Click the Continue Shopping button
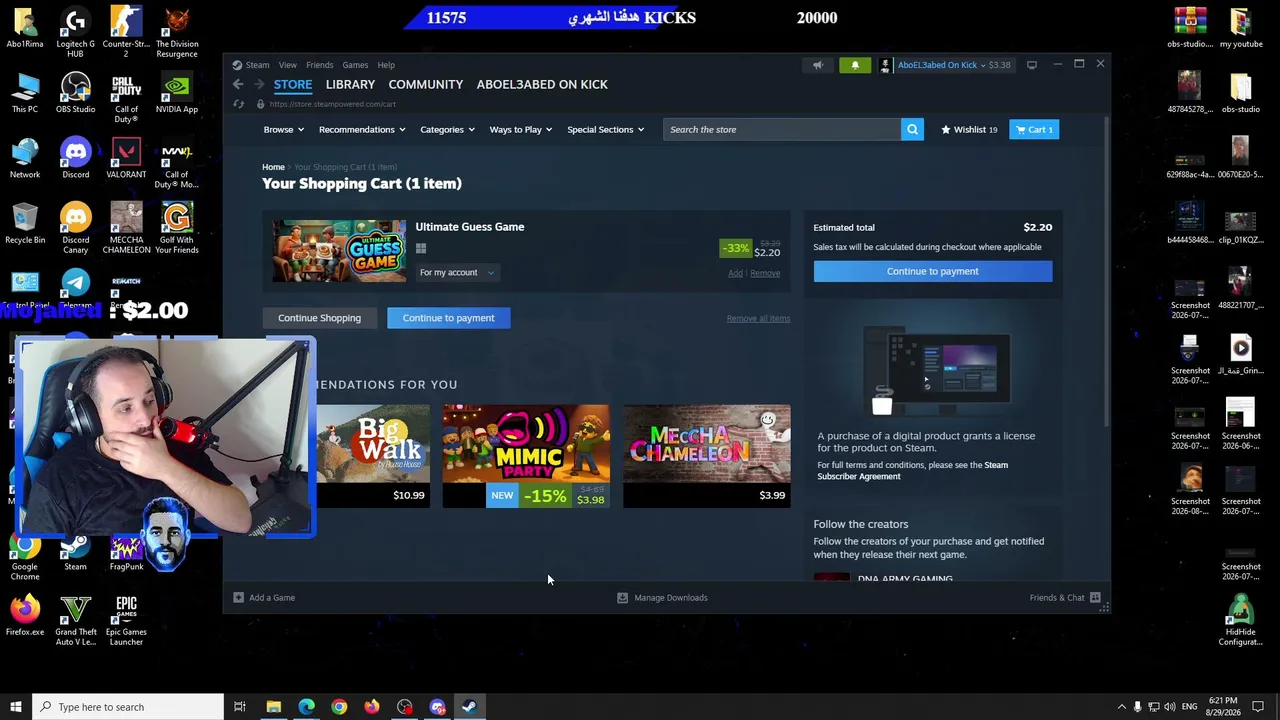Screen dimensions: 1280x720 [x=319, y=318]
